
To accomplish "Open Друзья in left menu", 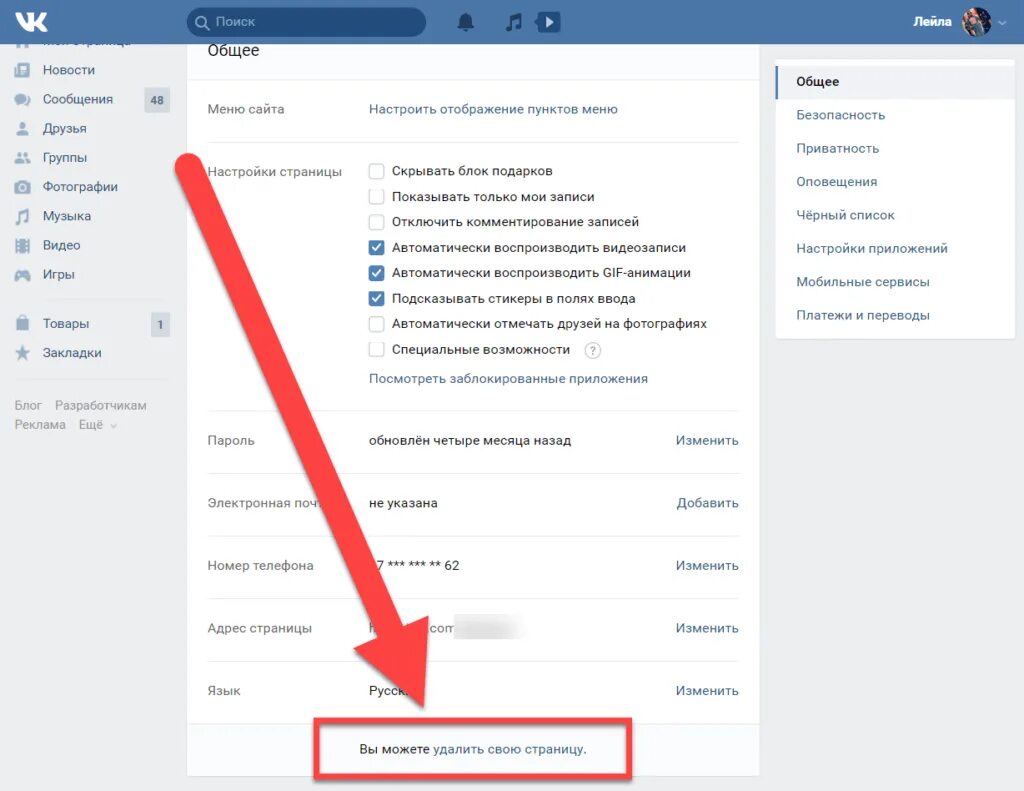I will tap(64, 129).
